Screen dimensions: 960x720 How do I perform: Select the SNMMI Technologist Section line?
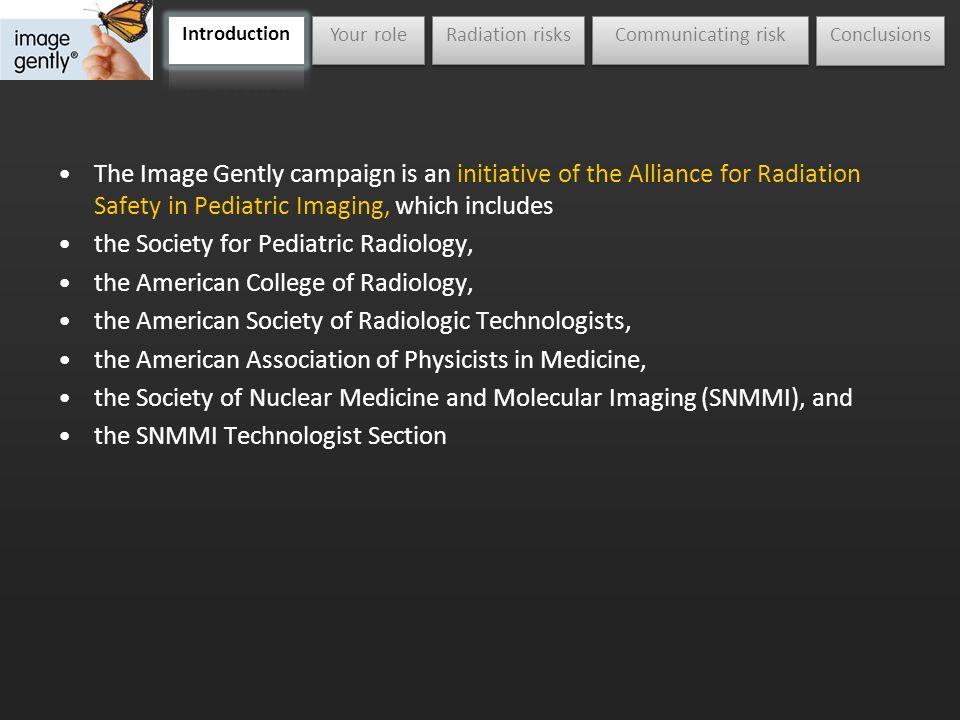[270, 436]
